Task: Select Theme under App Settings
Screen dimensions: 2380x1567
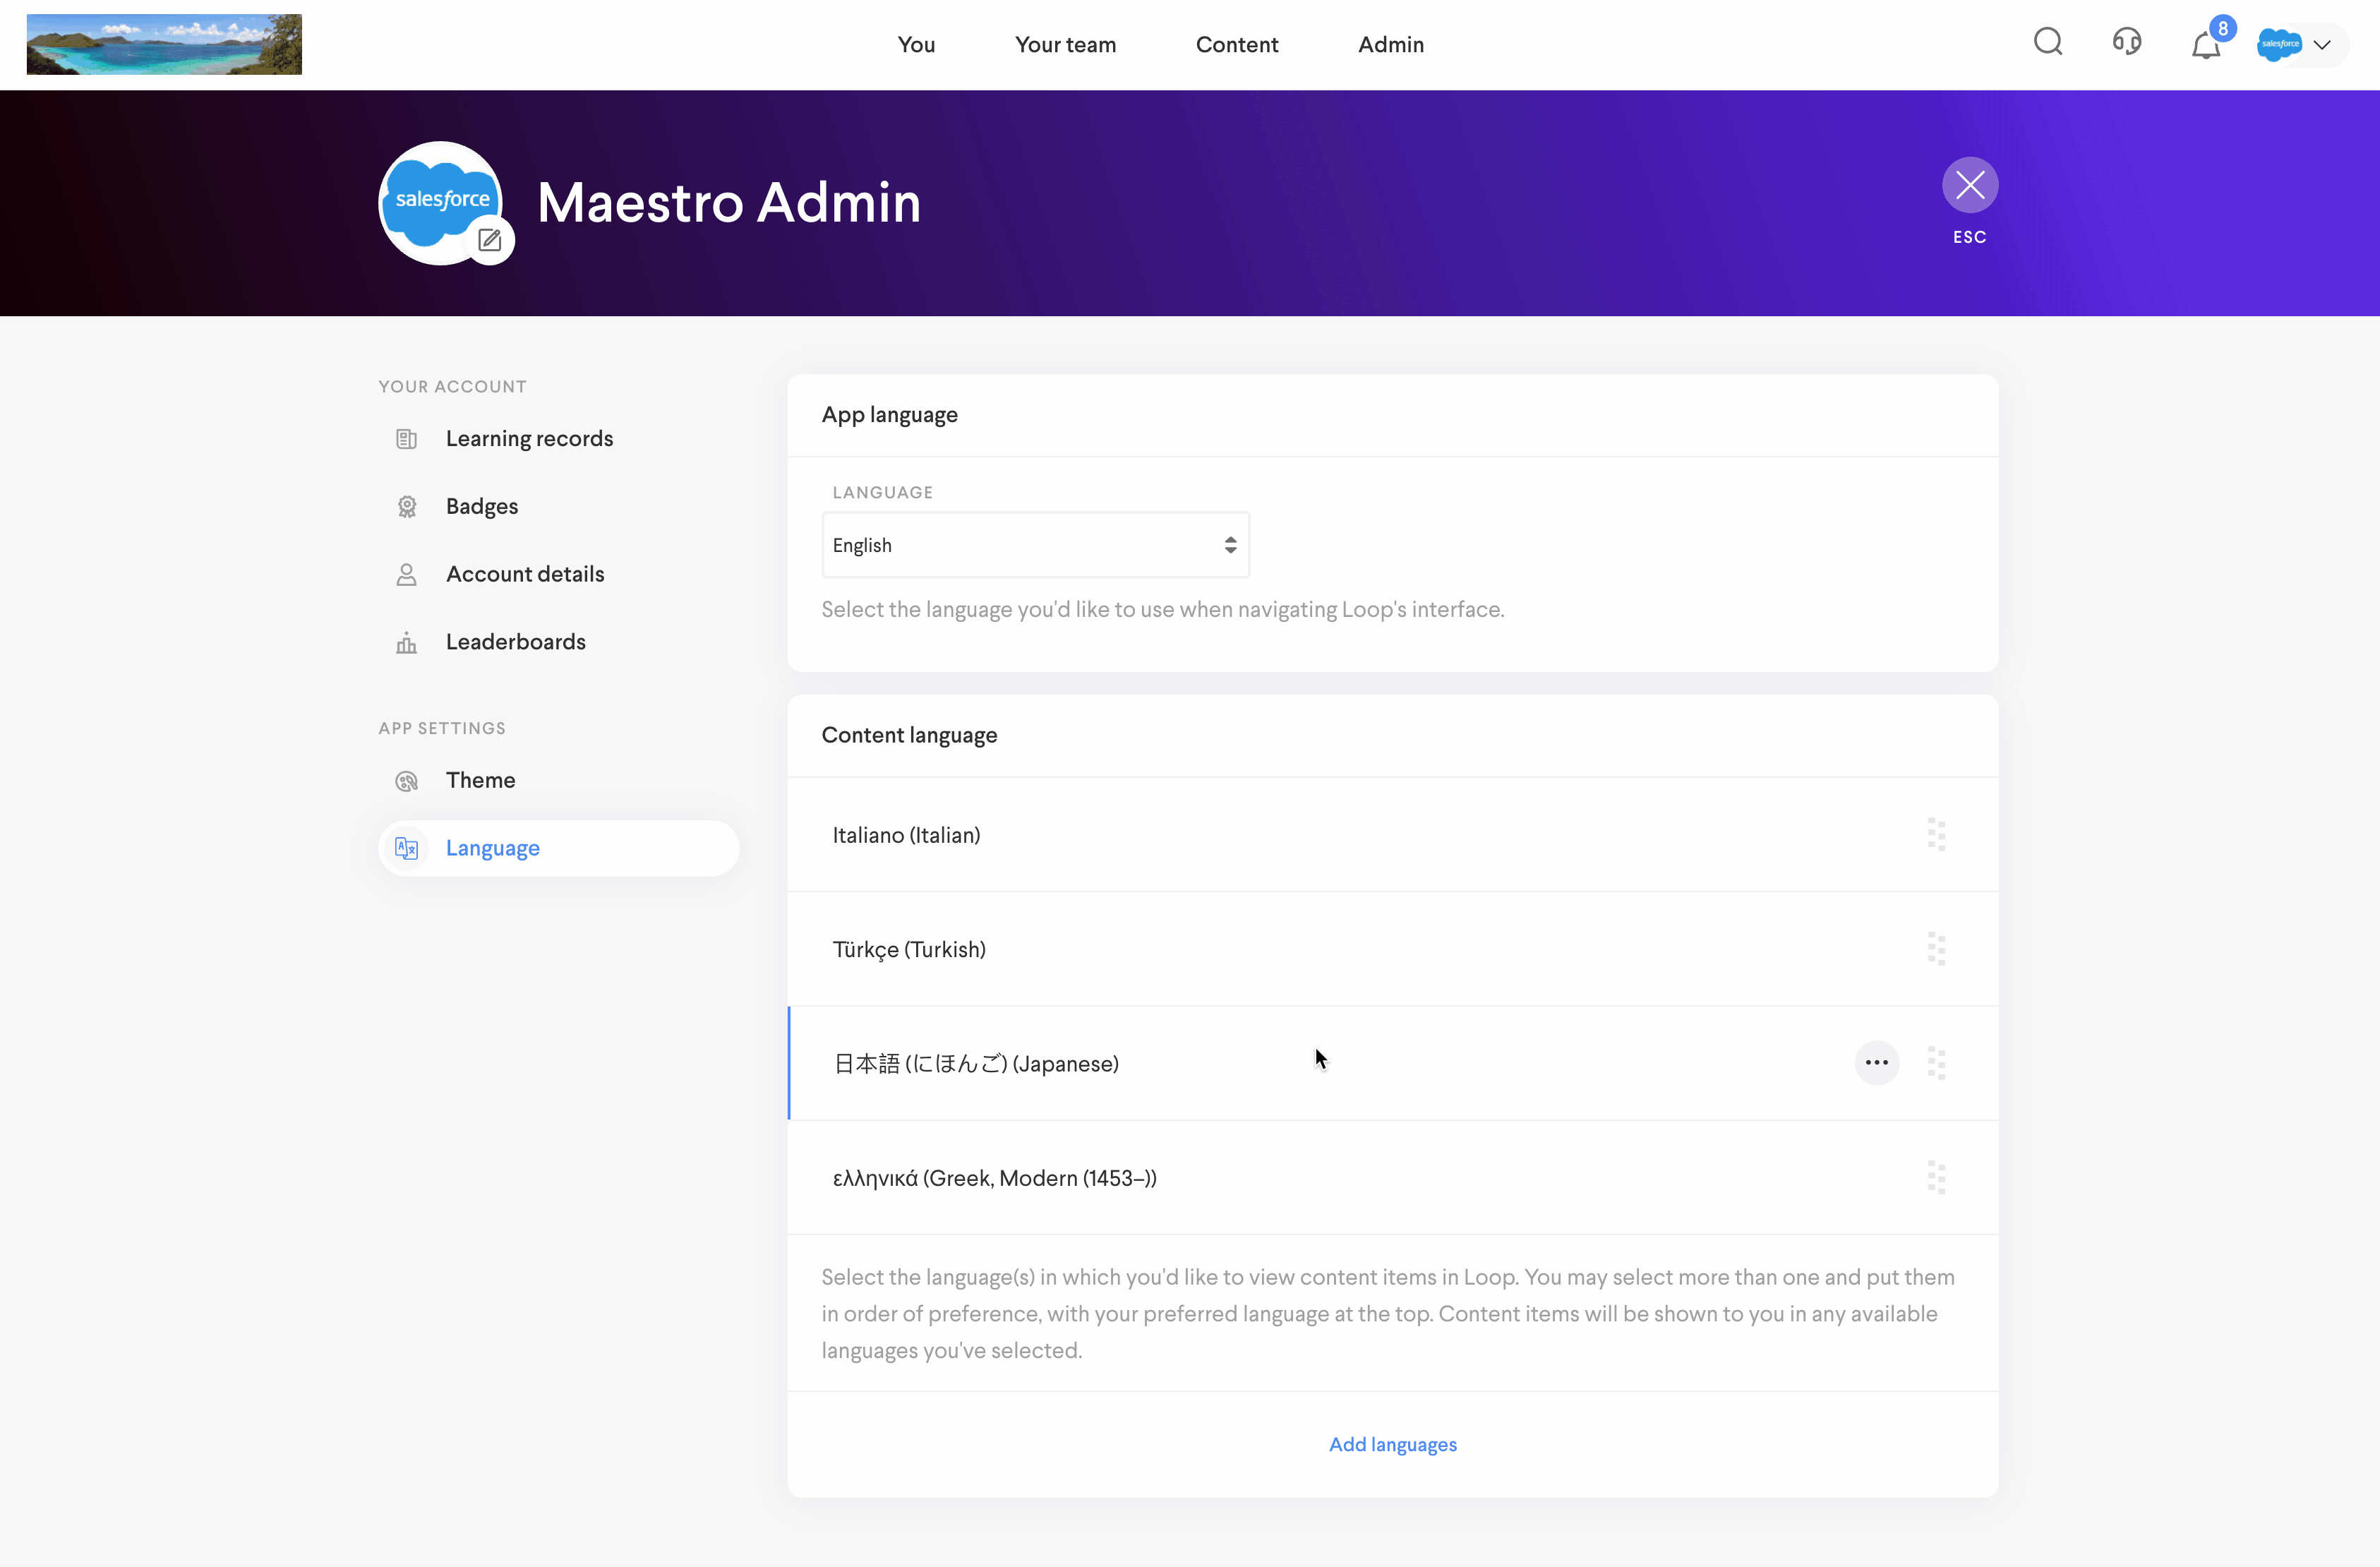Action: click(480, 780)
